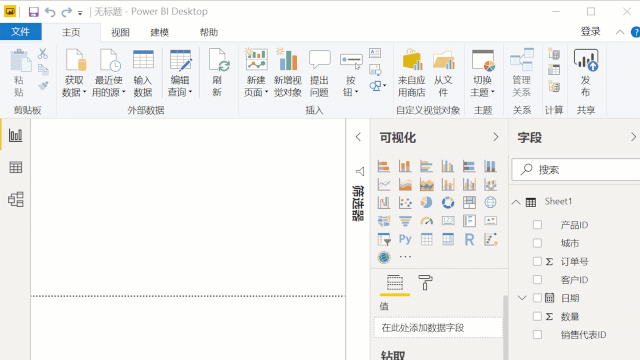The width and height of the screenshot is (640, 360).
Task: Check the 城市 field
Action: click(x=538, y=243)
